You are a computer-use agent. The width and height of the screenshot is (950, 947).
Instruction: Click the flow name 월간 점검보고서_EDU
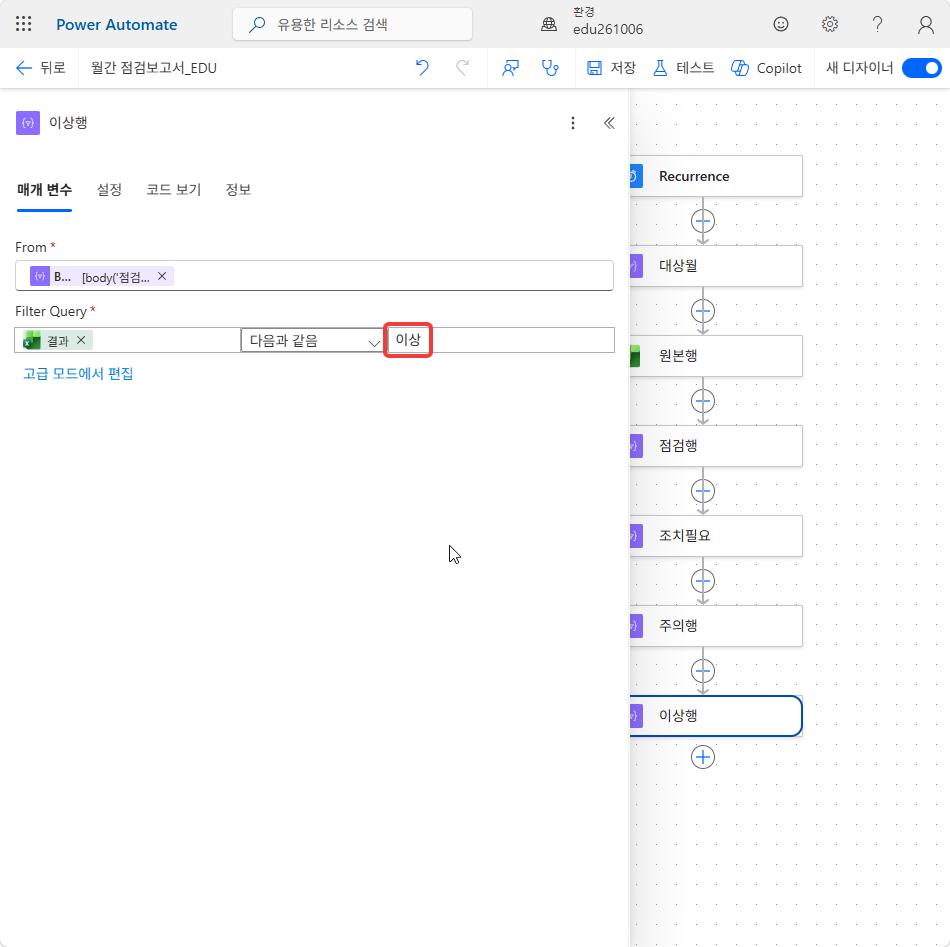[x=154, y=68]
